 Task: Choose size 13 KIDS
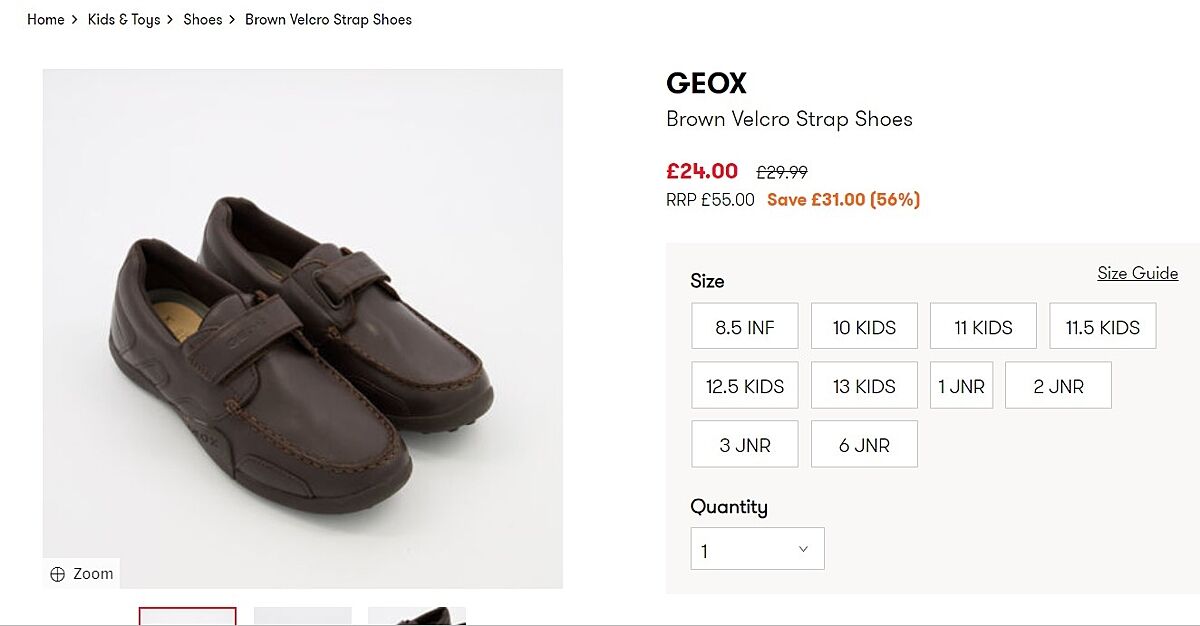[864, 386]
